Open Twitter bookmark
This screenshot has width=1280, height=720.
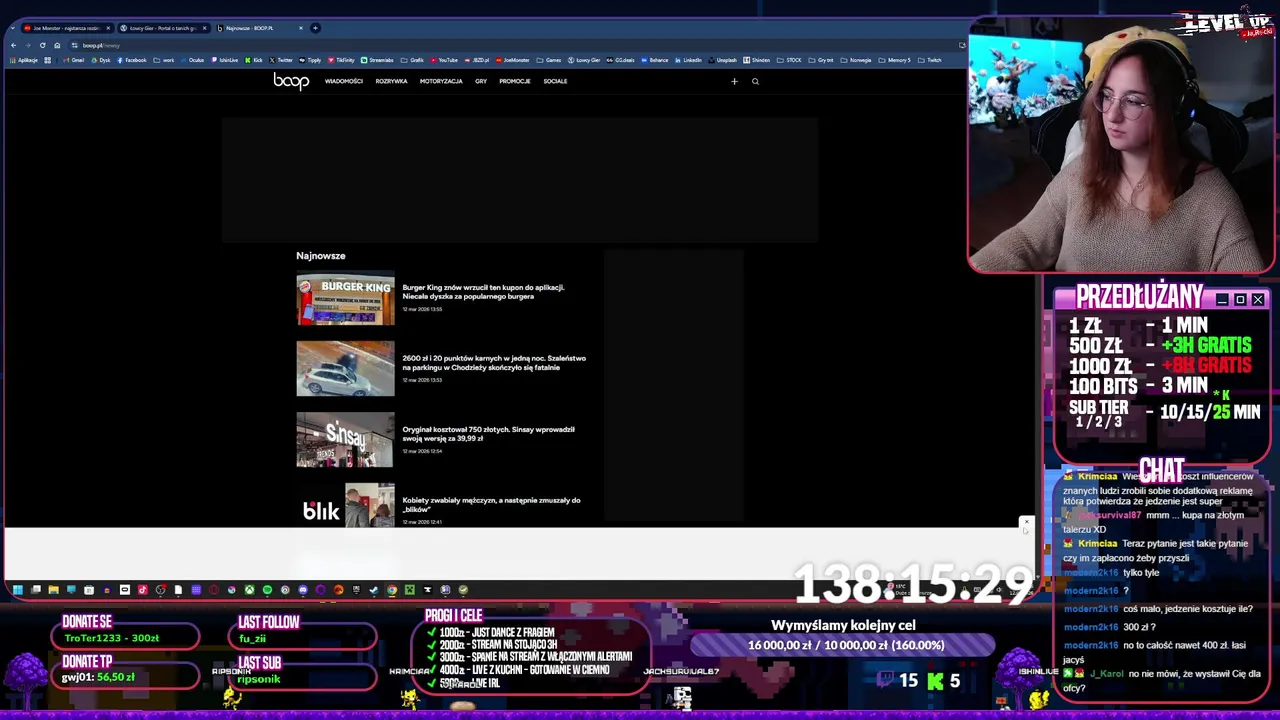tap(281, 60)
